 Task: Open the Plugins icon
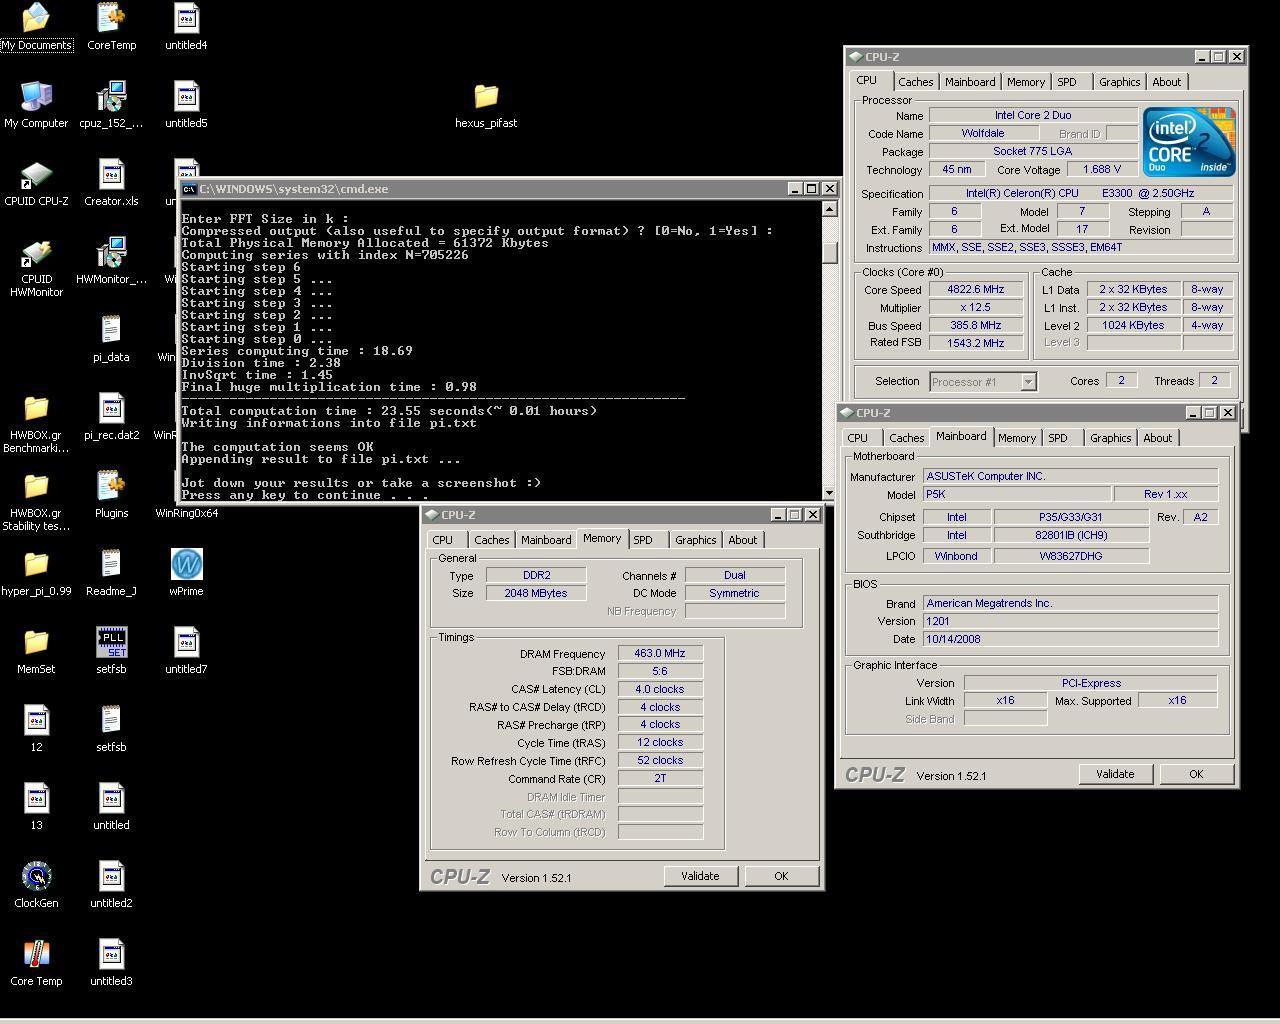click(111, 495)
